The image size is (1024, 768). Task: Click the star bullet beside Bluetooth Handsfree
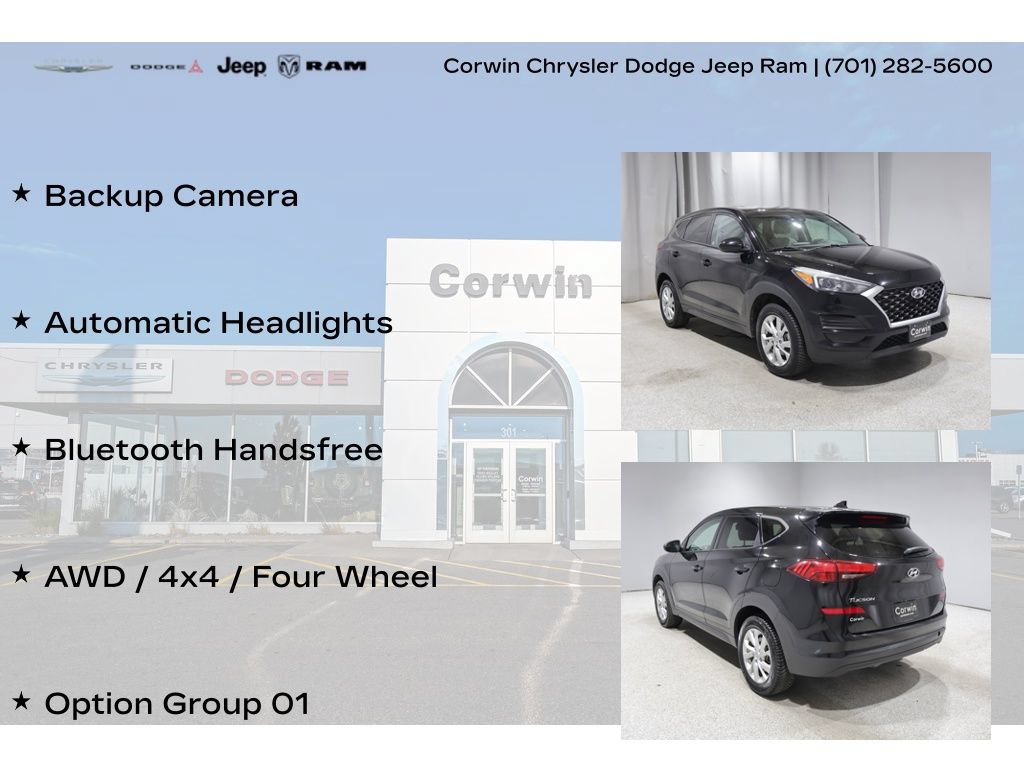pos(21,447)
